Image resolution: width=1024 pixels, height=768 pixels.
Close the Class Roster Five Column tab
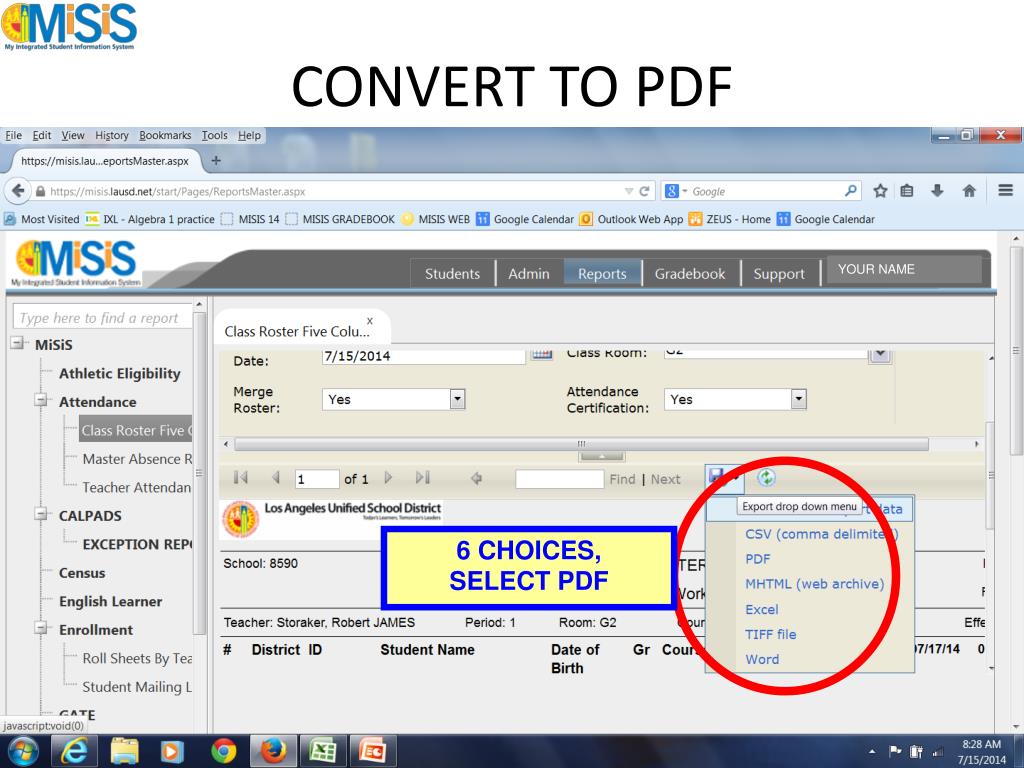pyautogui.click(x=370, y=321)
